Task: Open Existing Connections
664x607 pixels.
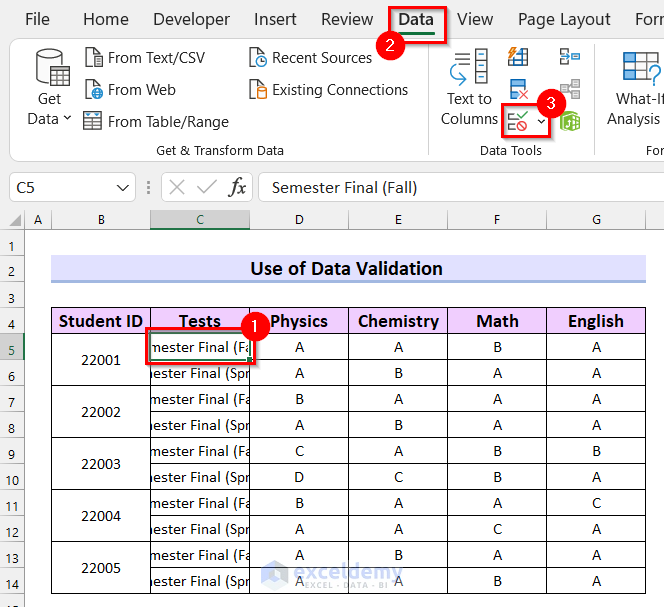Action: [328, 90]
